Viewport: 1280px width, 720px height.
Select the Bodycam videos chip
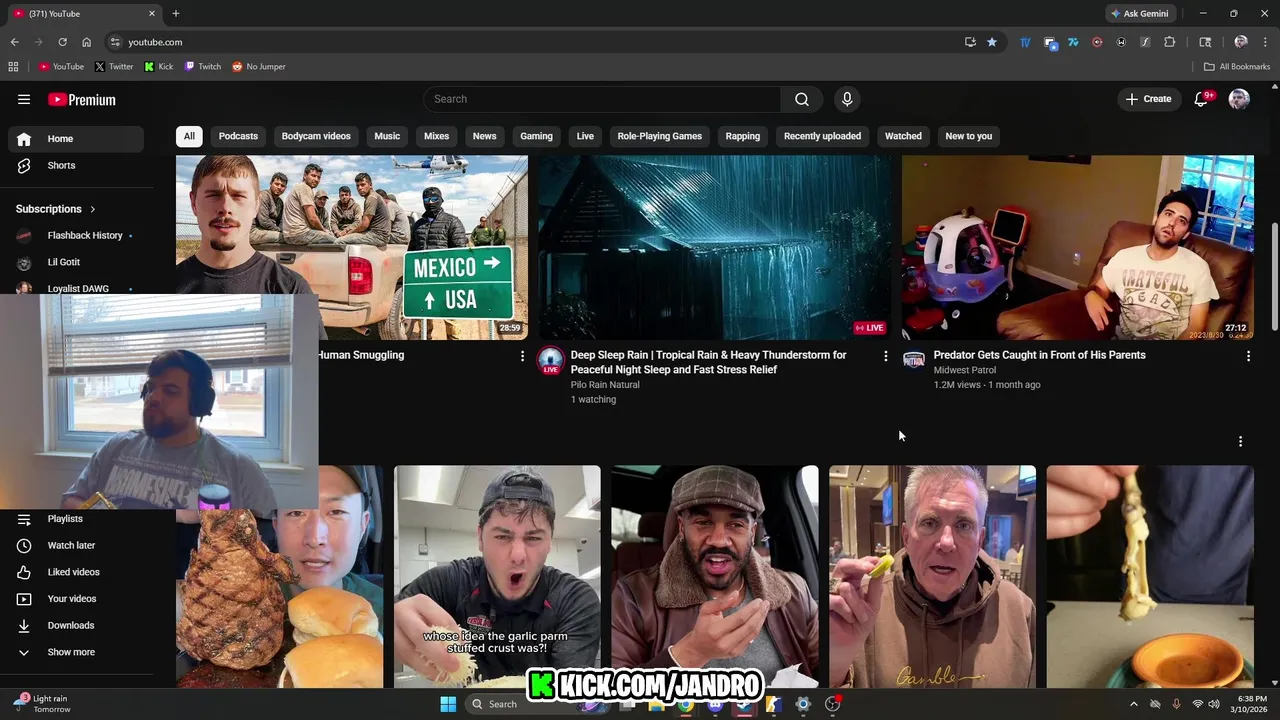pyautogui.click(x=316, y=136)
